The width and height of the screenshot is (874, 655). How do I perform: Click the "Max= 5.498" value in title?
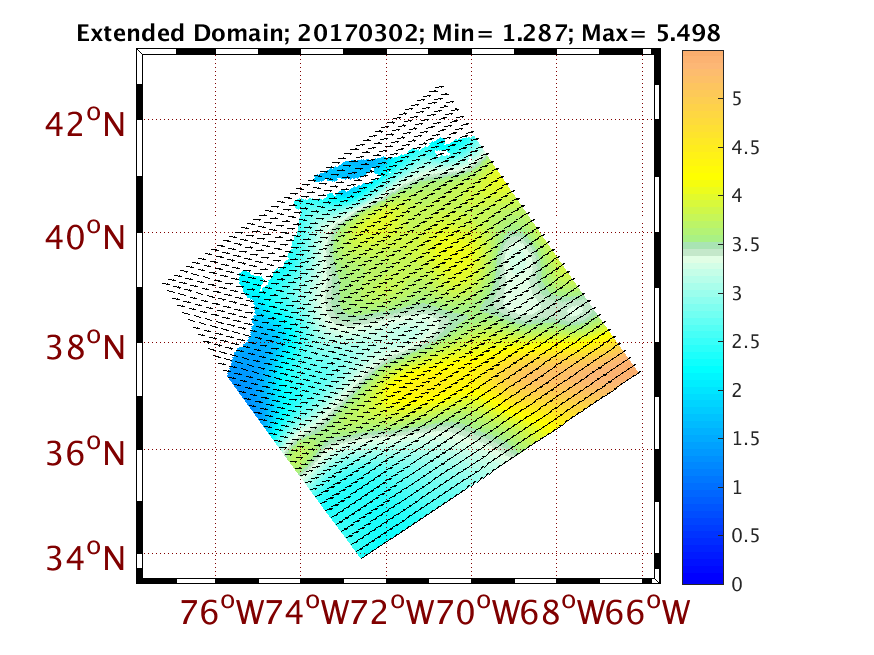tap(651, 33)
